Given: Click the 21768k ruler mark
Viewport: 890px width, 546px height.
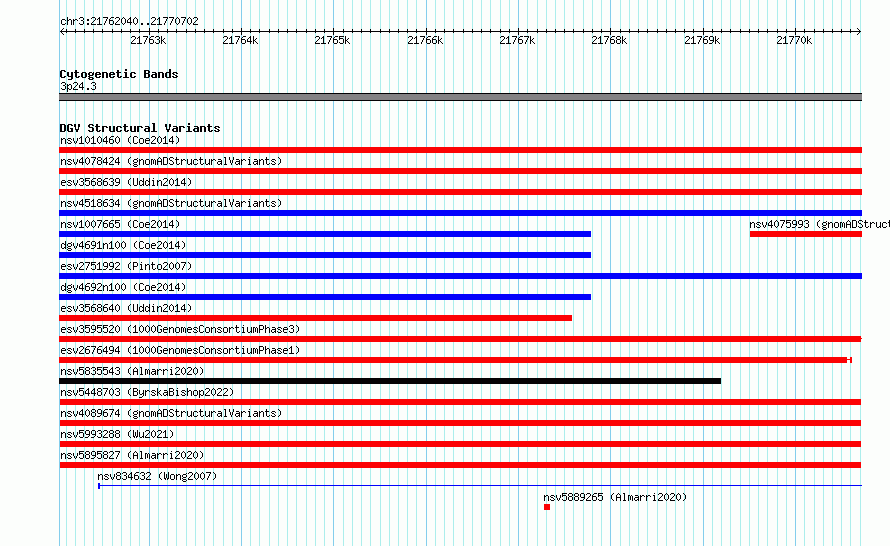Looking at the screenshot, I should pos(610,40).
